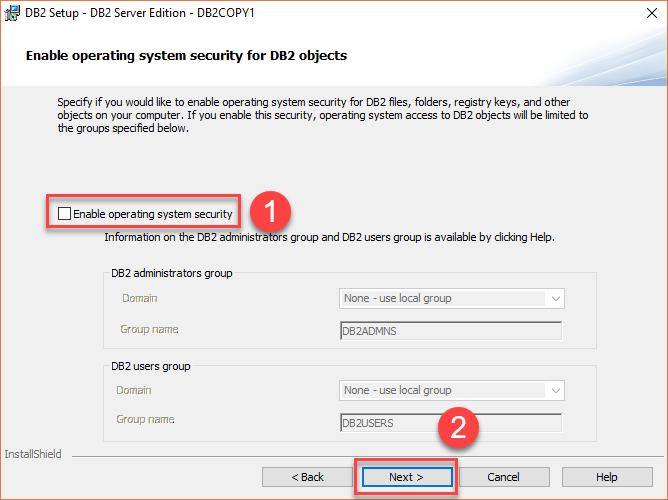Screen dimensions: 668x500
Task: Click the page heading about DB2 objects security
Action: tap(187, 56)
